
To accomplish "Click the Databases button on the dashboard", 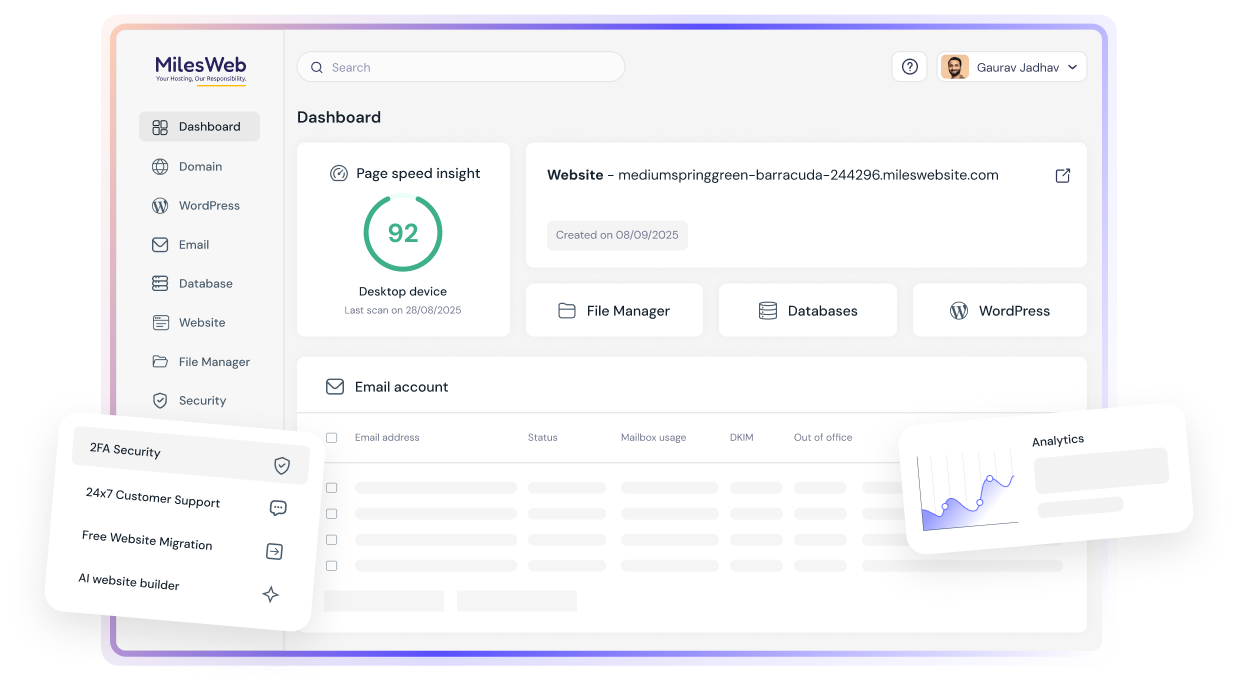I will [807, 310].
